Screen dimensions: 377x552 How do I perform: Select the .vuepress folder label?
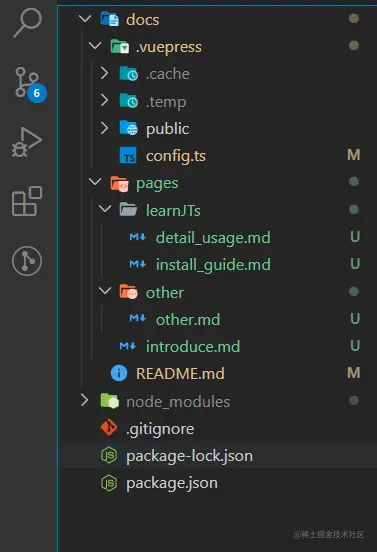point(169,47)
